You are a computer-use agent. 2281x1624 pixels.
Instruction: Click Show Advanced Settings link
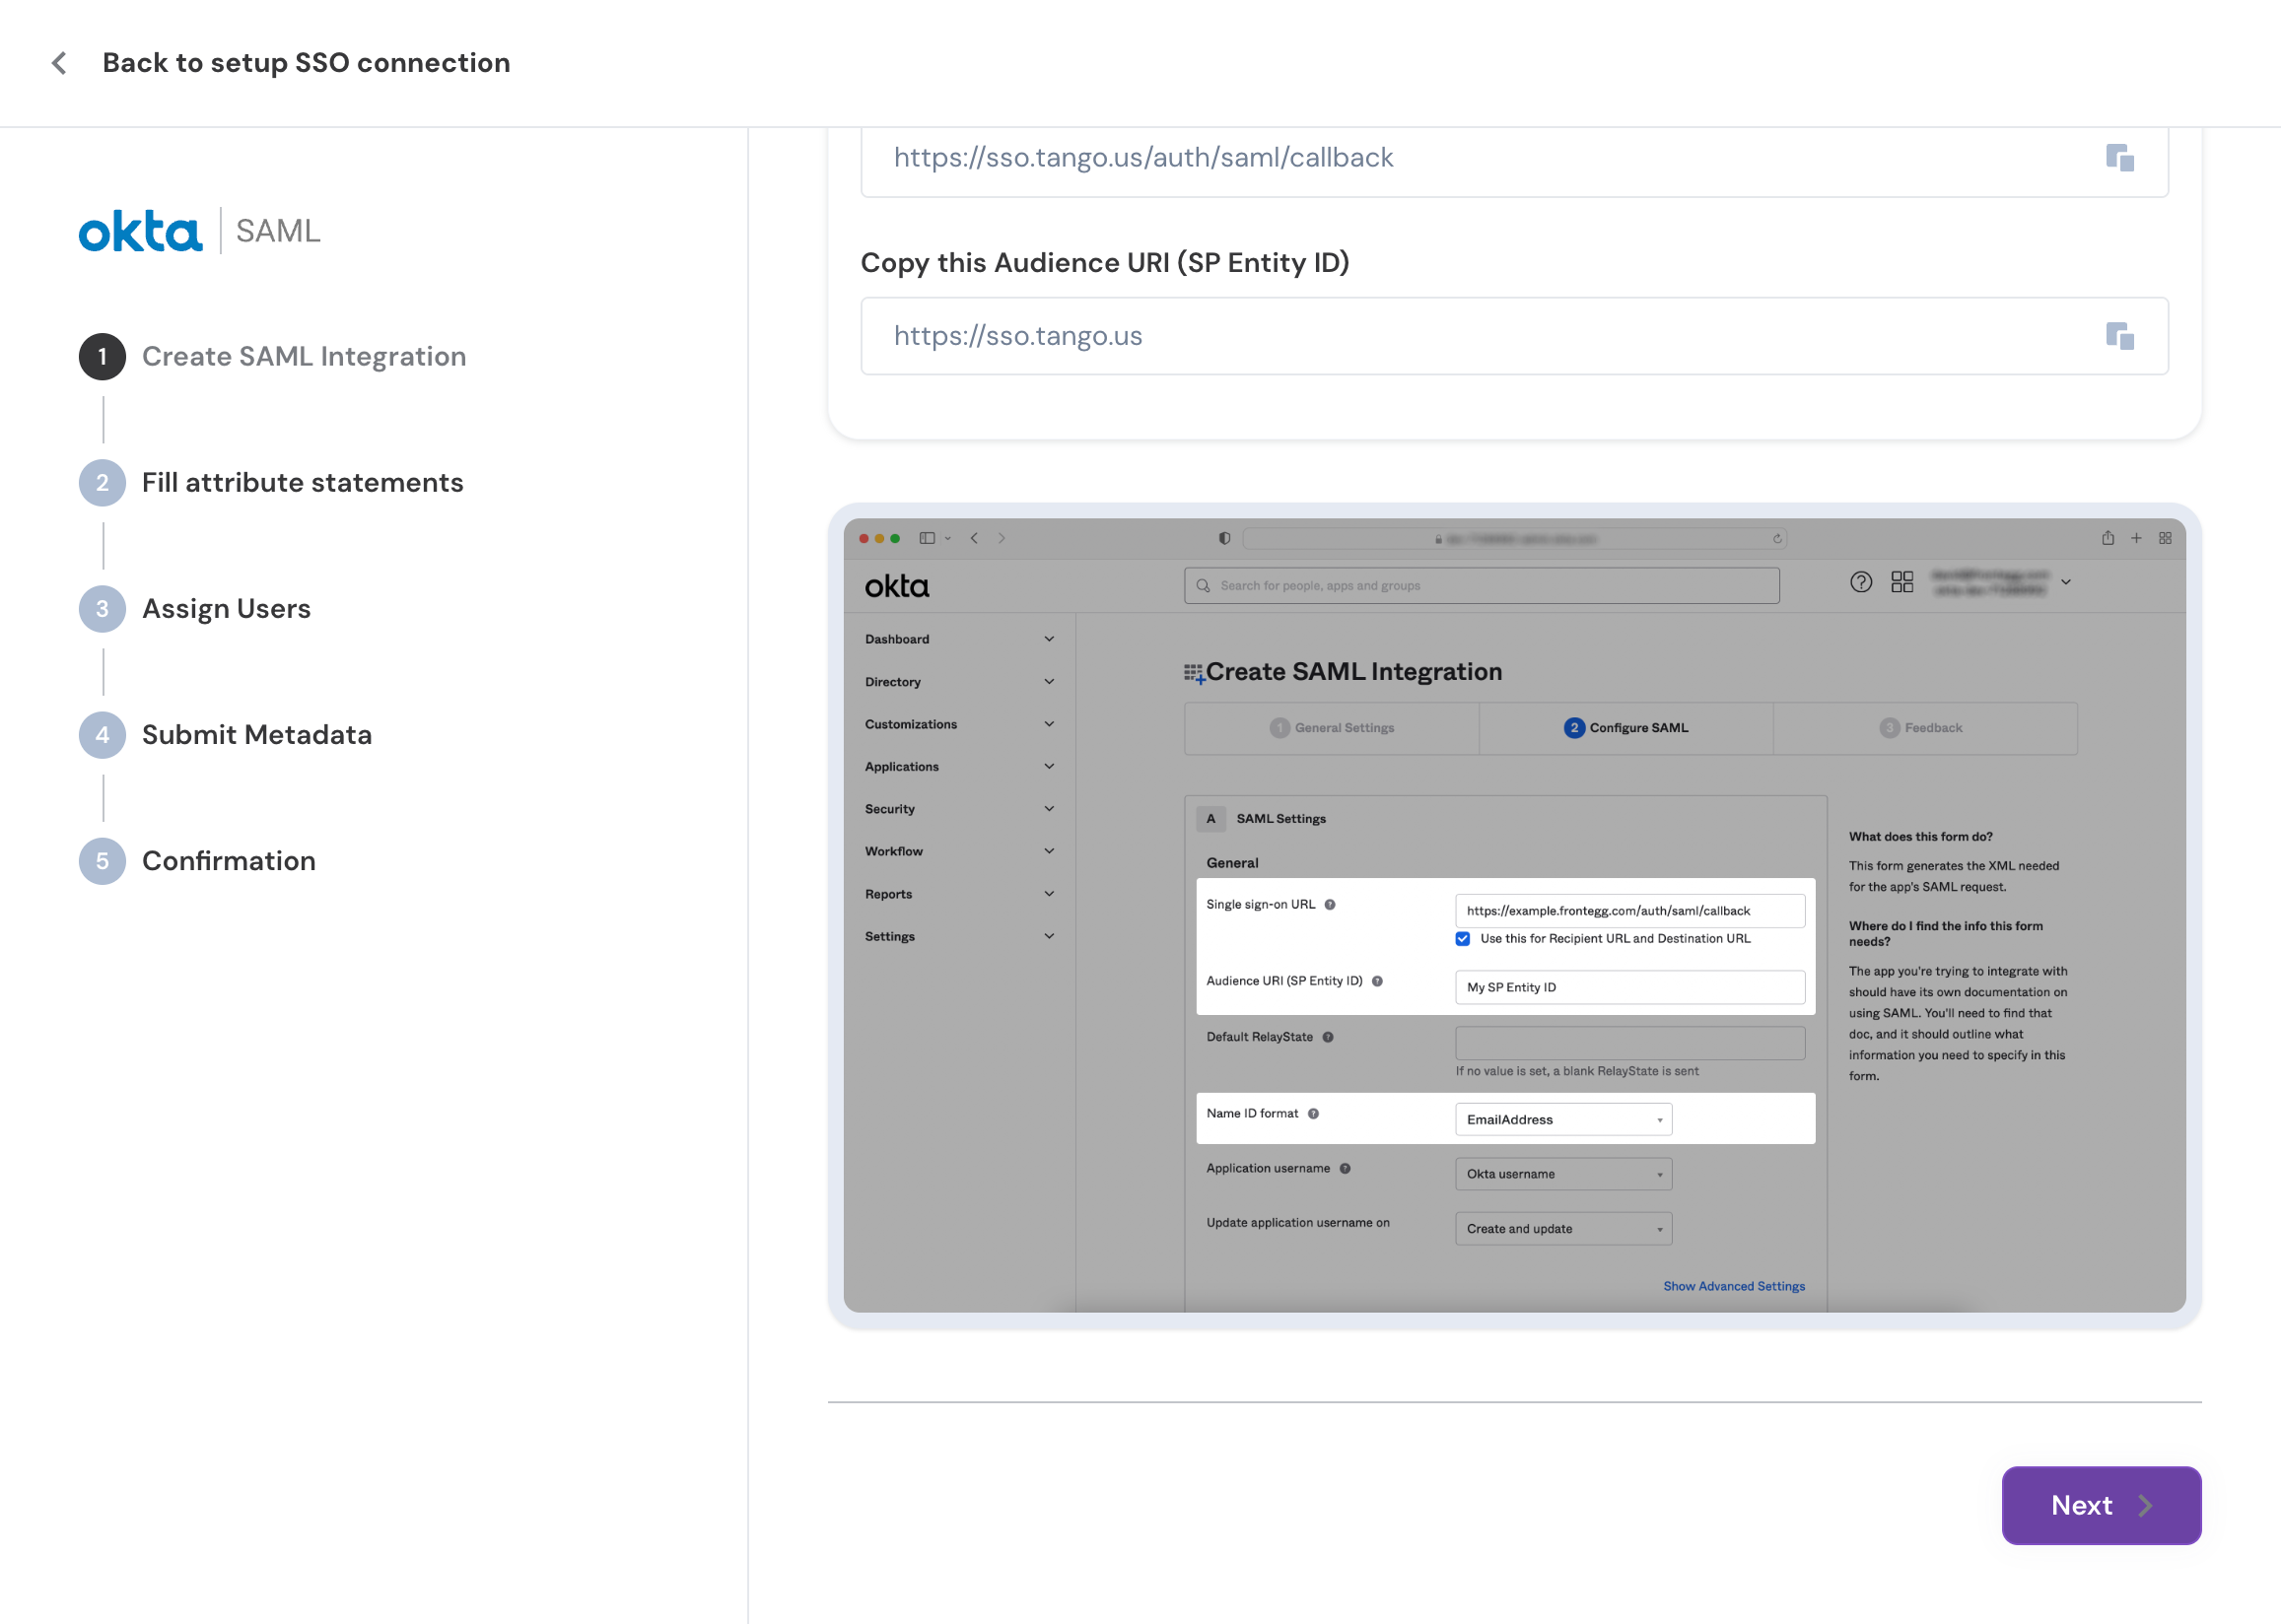click(x=1734, y=1286)
